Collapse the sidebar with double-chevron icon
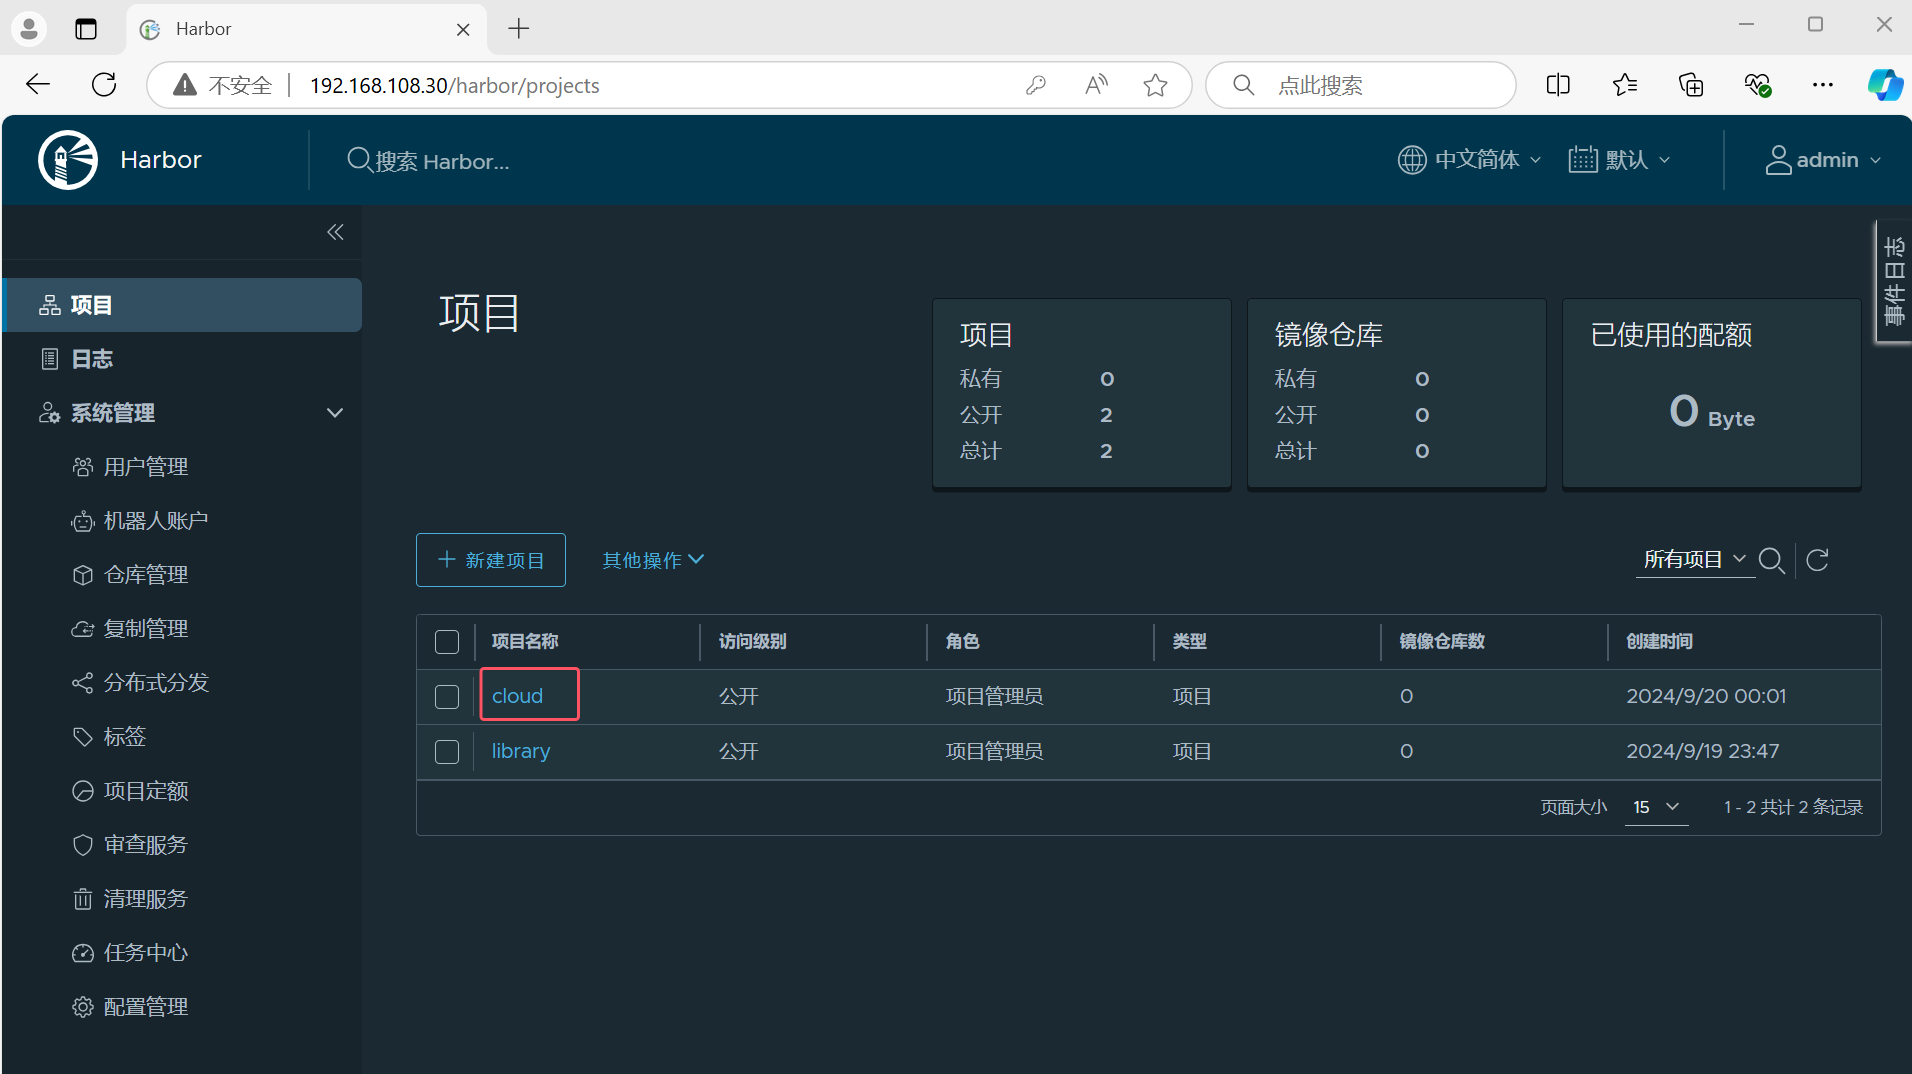 pyautogui.click(x=335, y=232)
